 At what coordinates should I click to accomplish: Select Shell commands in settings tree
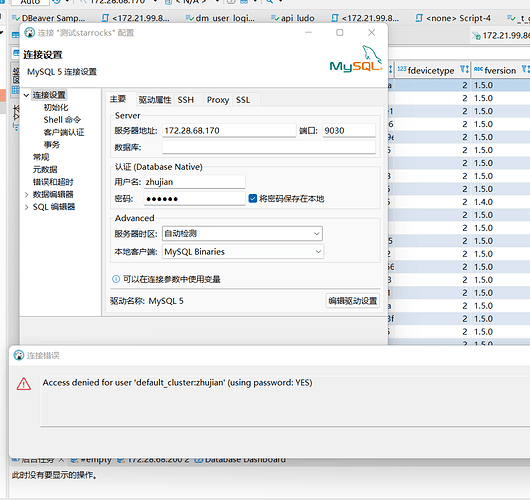point(62,120)
